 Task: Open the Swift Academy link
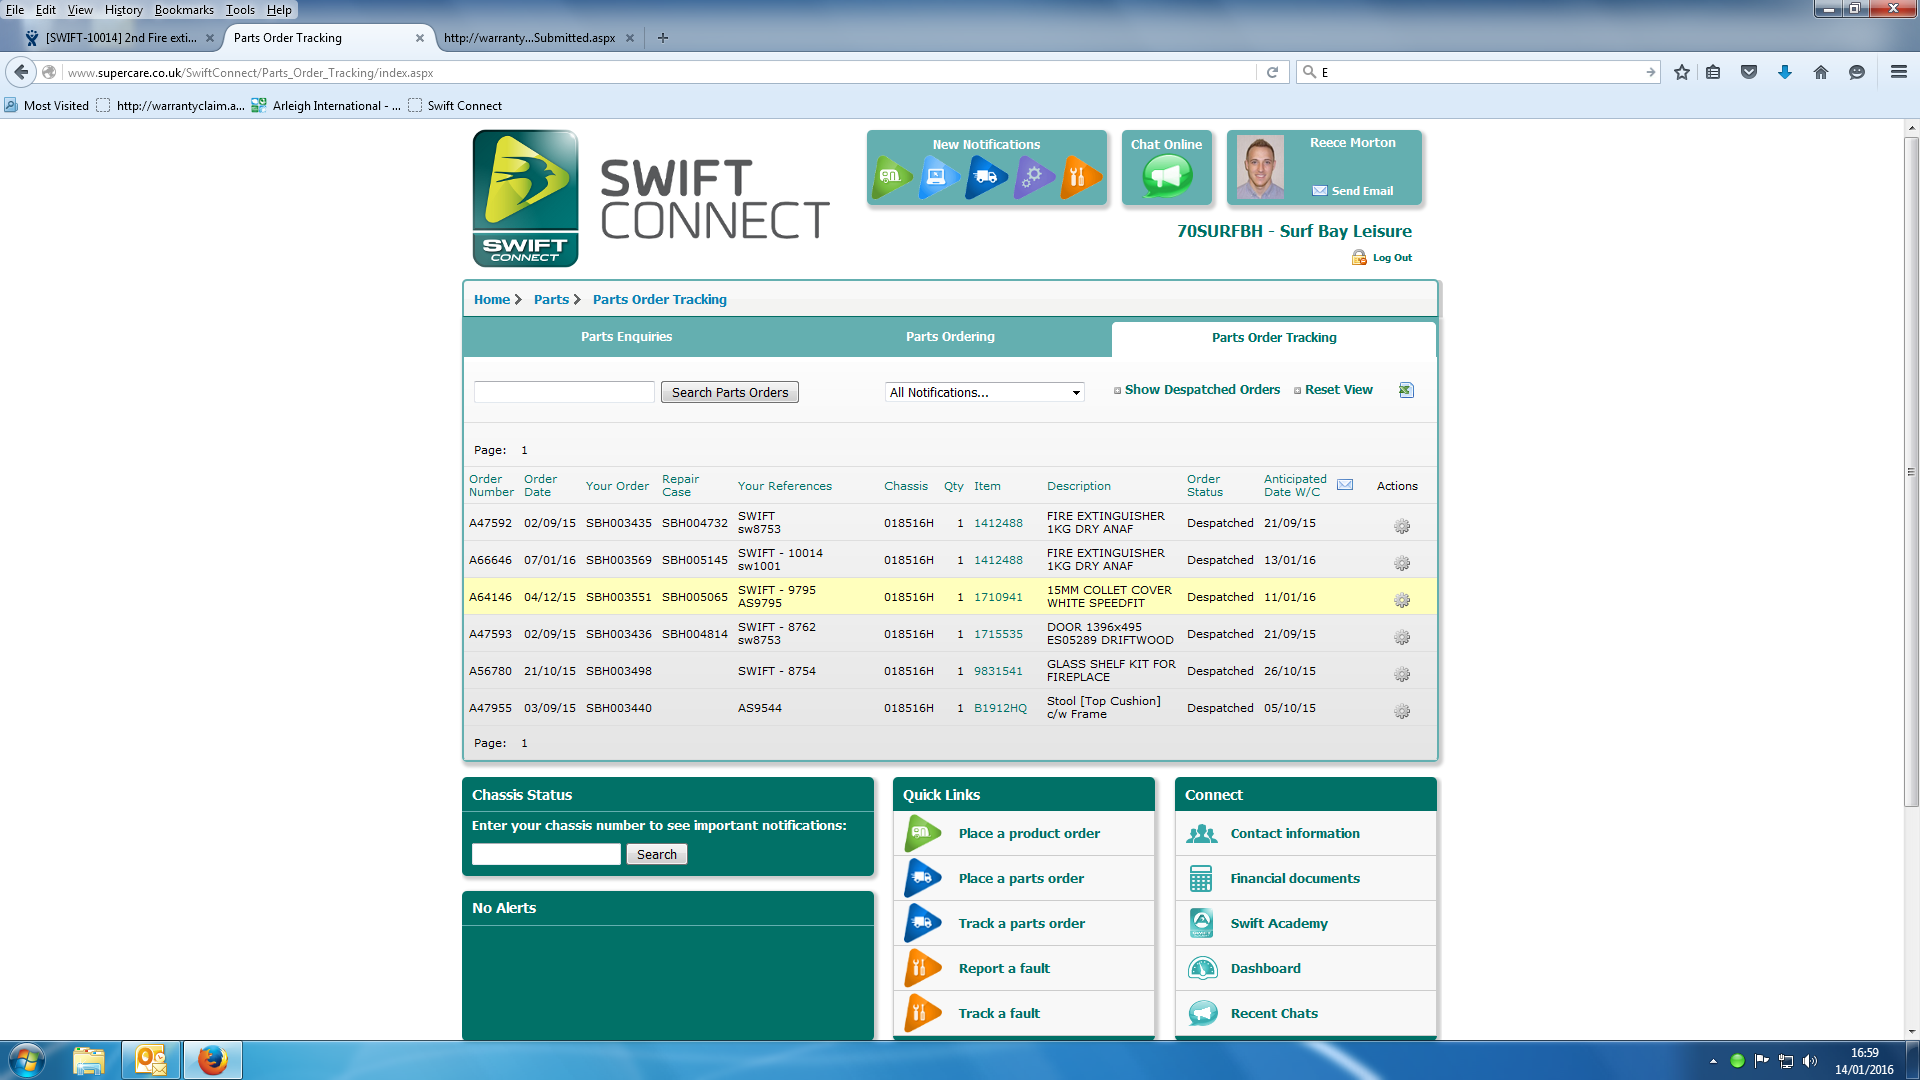(x=1278, y=923)
